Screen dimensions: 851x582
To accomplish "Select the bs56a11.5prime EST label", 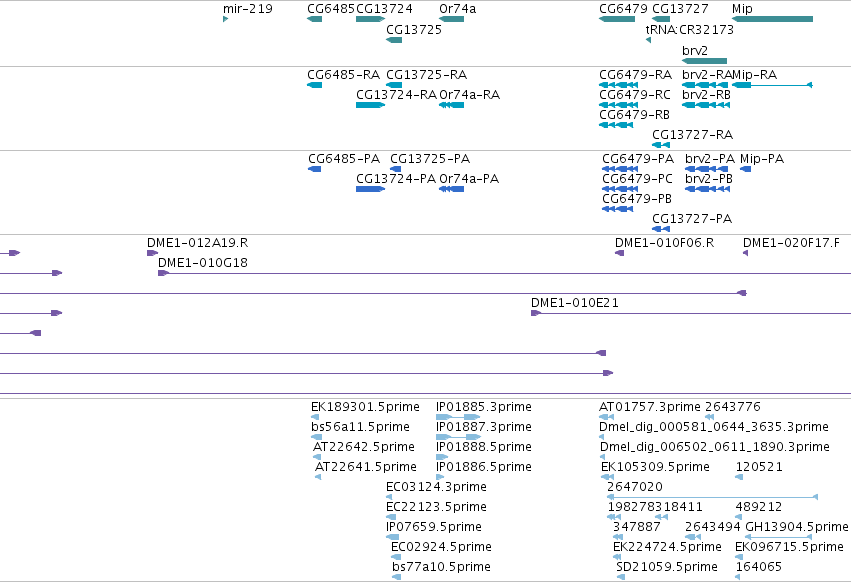I will 360,427.
